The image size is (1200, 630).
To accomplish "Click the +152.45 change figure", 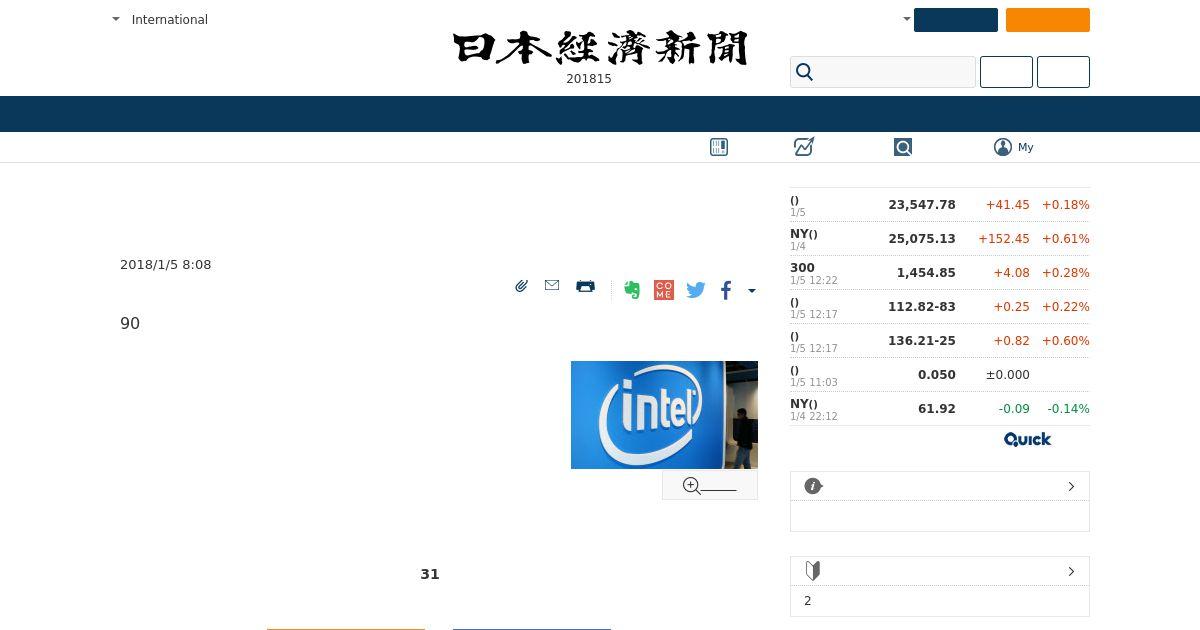I will point(1004,239).
